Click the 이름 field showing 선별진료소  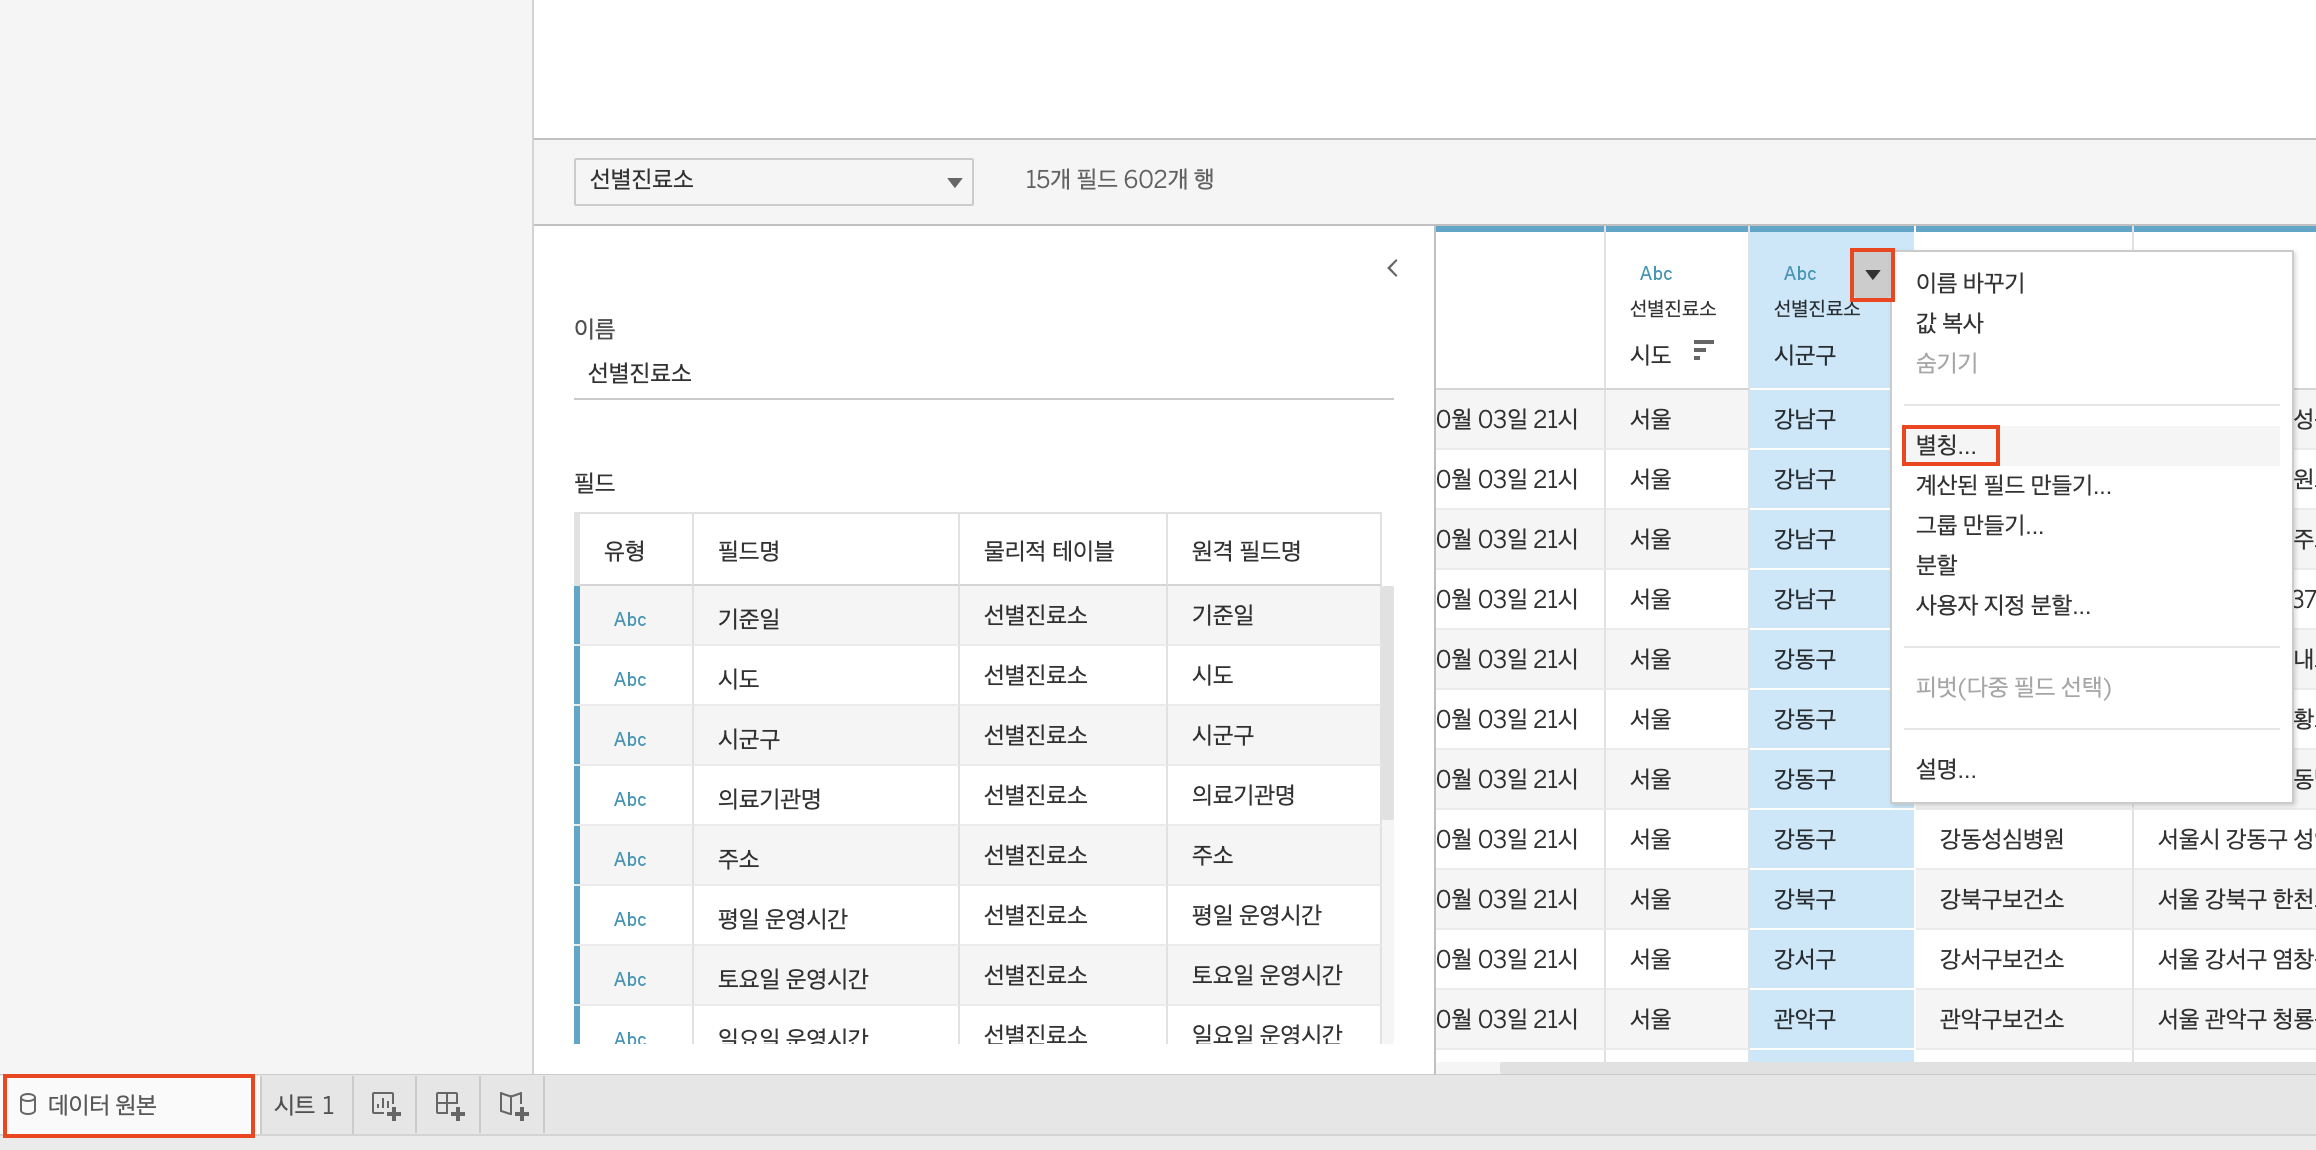(x=982, y=374)
